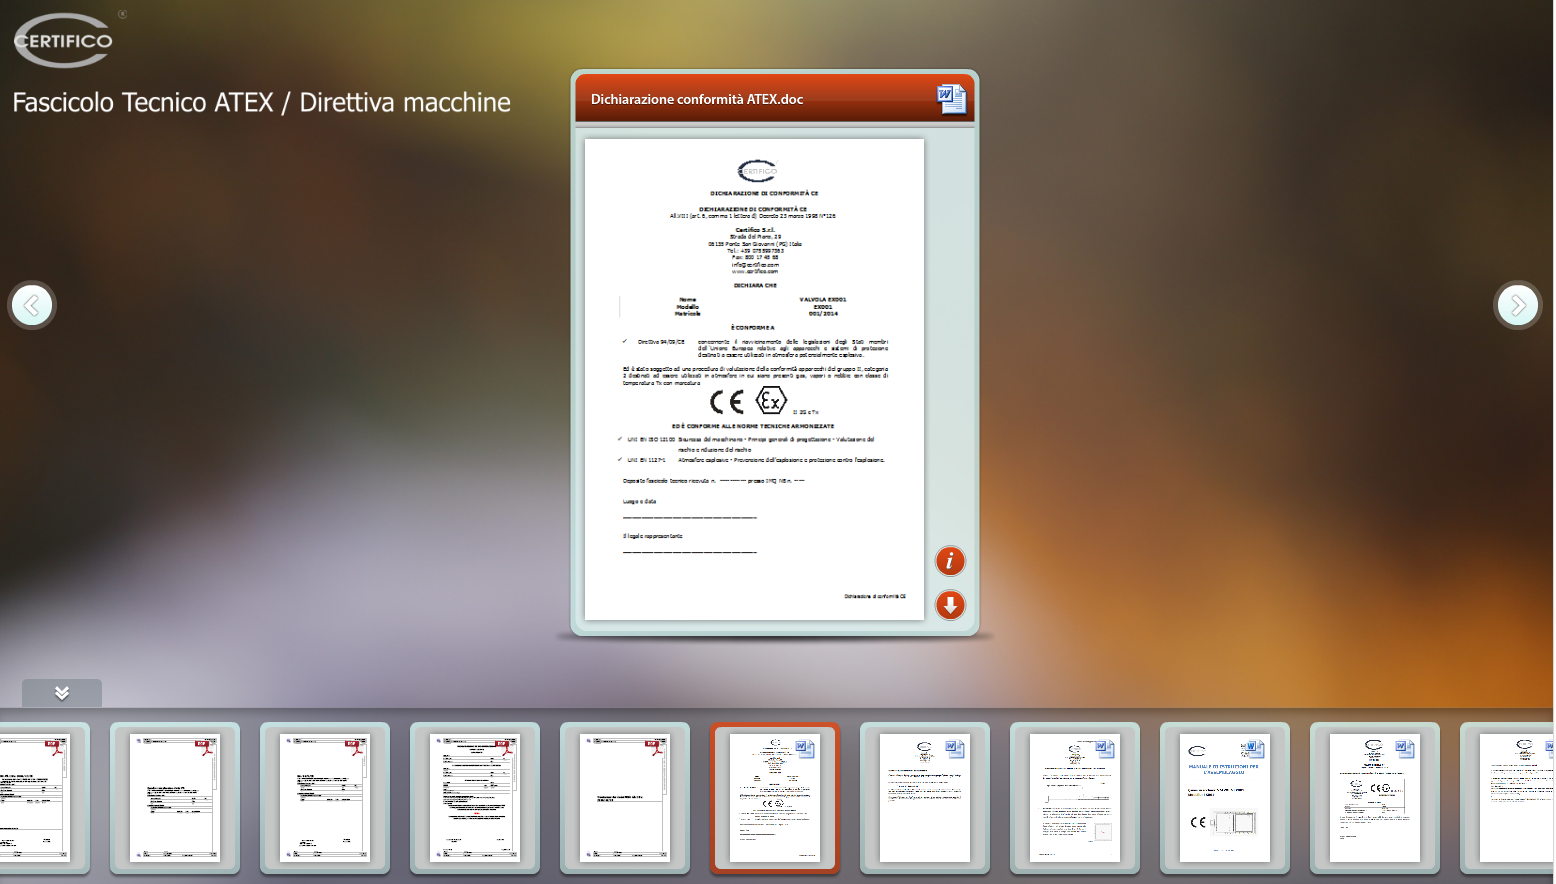Open the manual thumbnail with blue title

1224,798
